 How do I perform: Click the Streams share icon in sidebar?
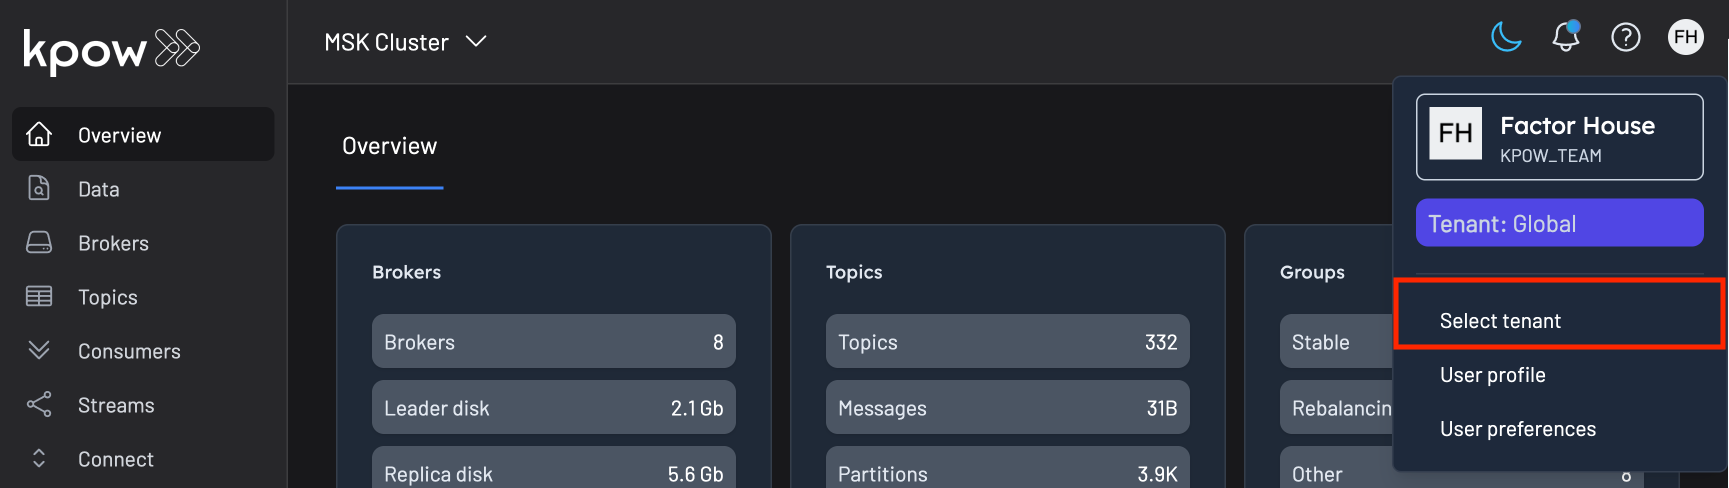(39, 405)
